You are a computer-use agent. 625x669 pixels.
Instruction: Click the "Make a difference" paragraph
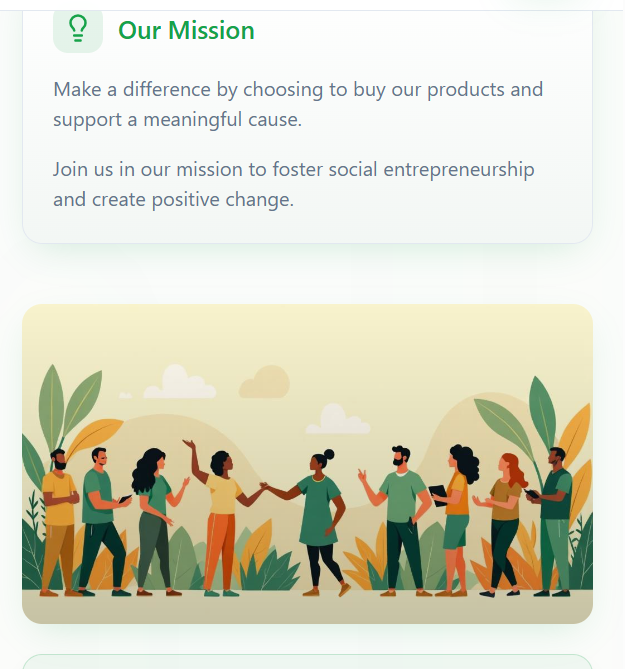tap(298, 104)
